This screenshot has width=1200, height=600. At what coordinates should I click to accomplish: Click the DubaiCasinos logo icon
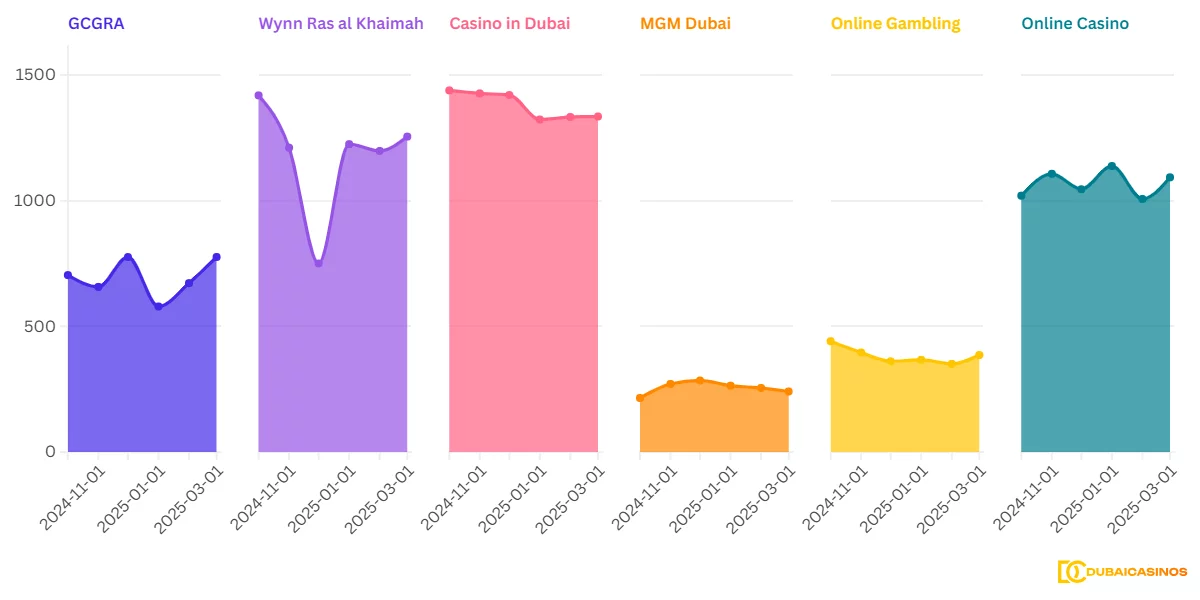(x=1071, y=572)
